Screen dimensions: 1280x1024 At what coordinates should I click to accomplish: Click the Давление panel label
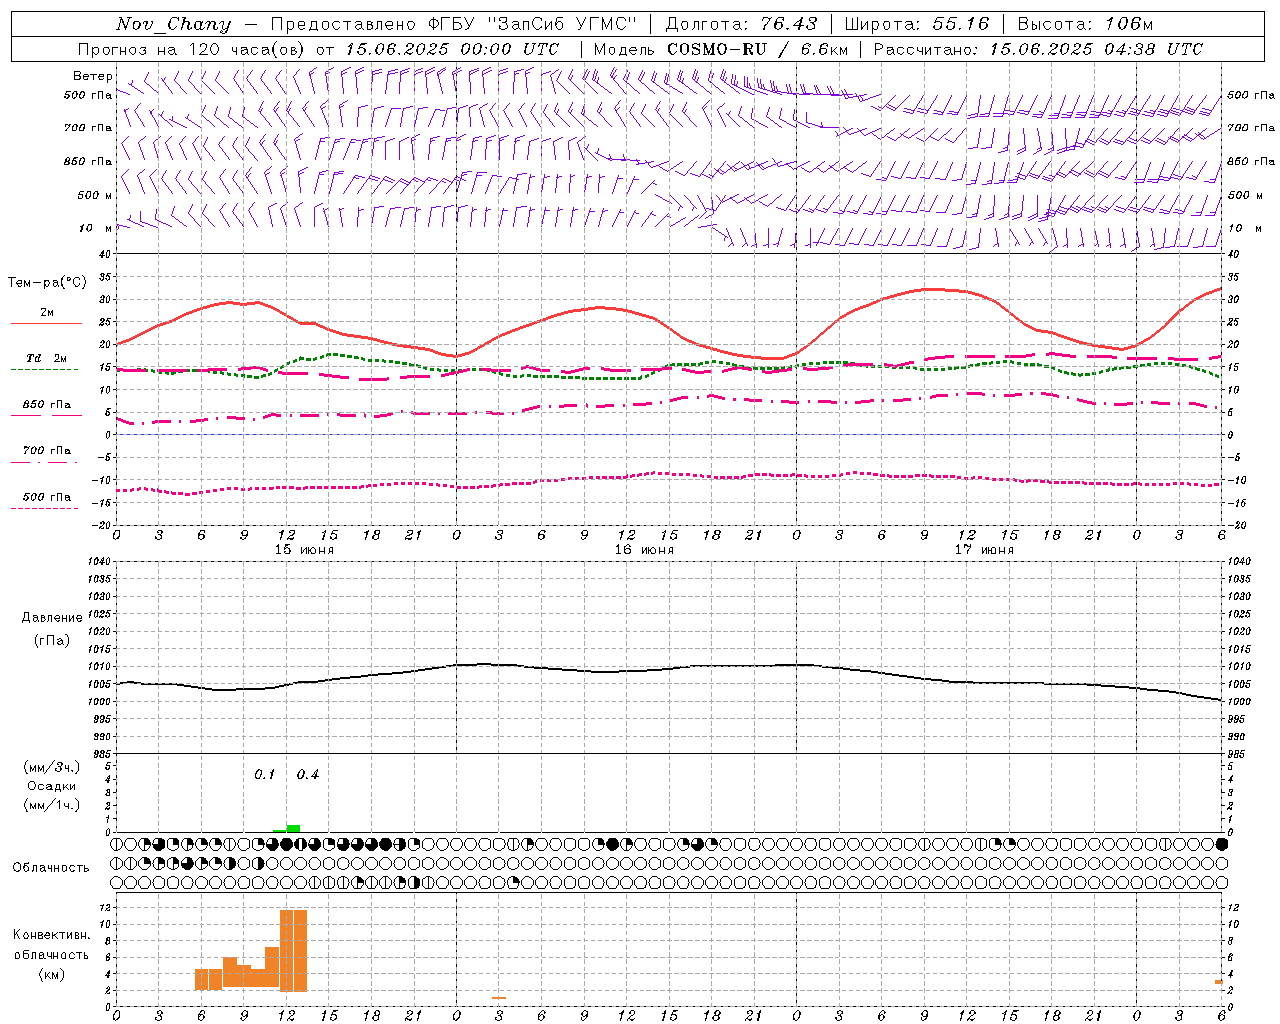click(52, 618)
